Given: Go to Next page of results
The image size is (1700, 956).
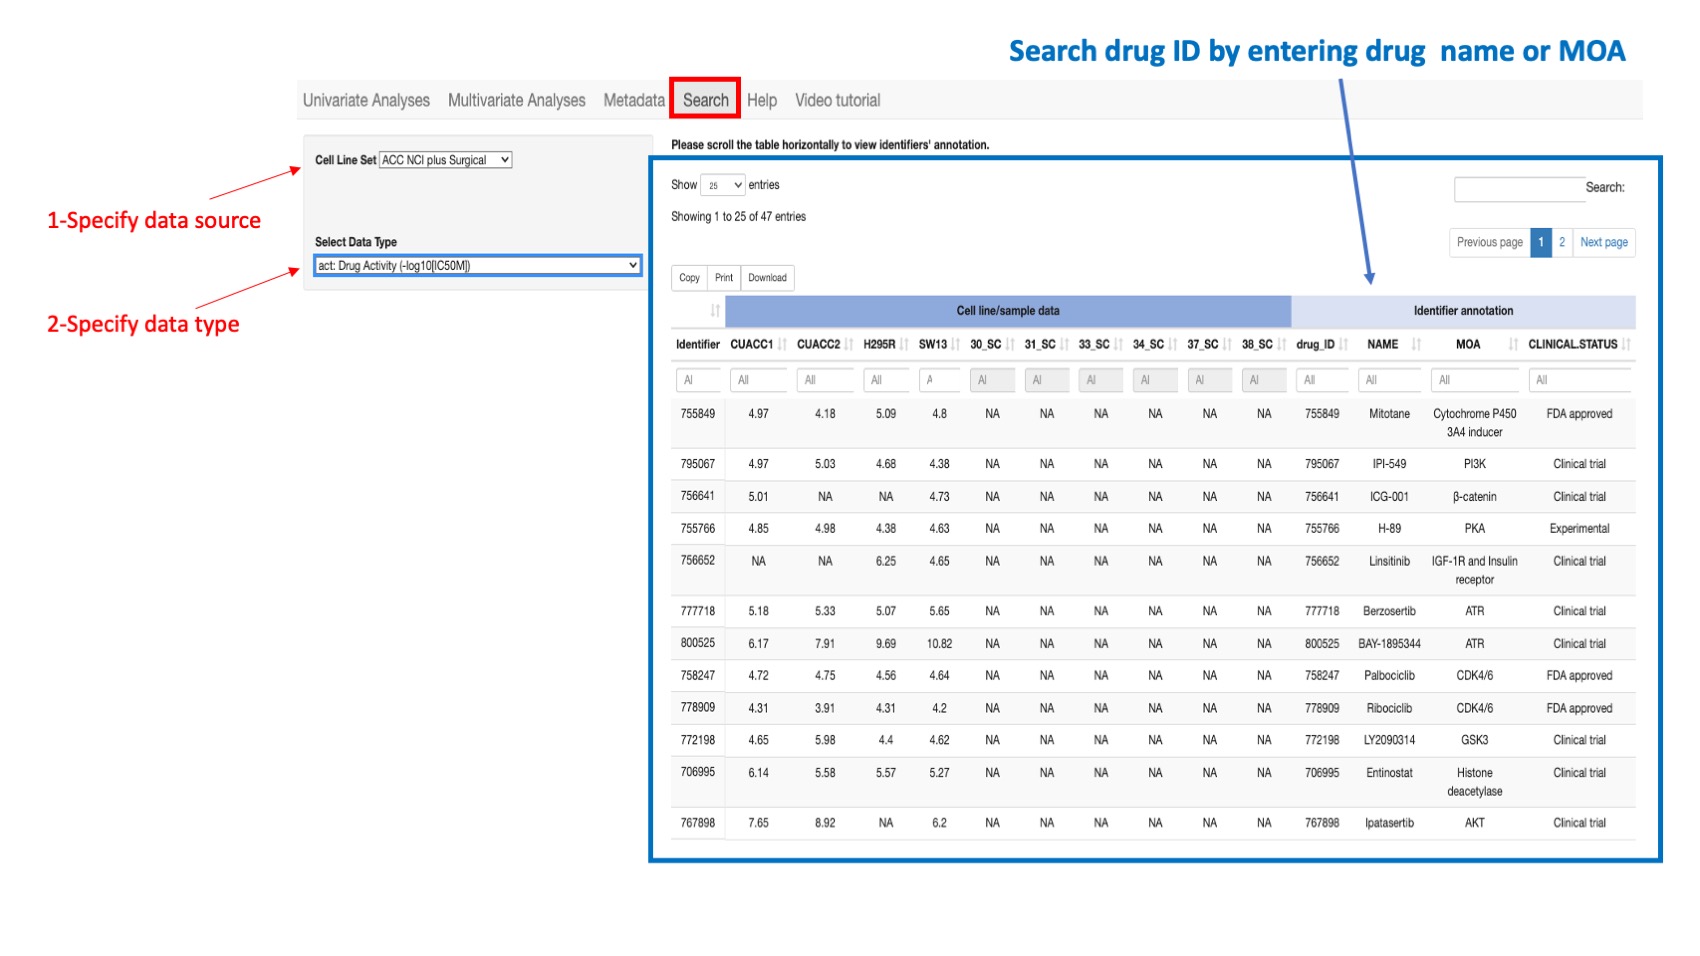Looking at the screenshot, I should (x=1603, y=242).
